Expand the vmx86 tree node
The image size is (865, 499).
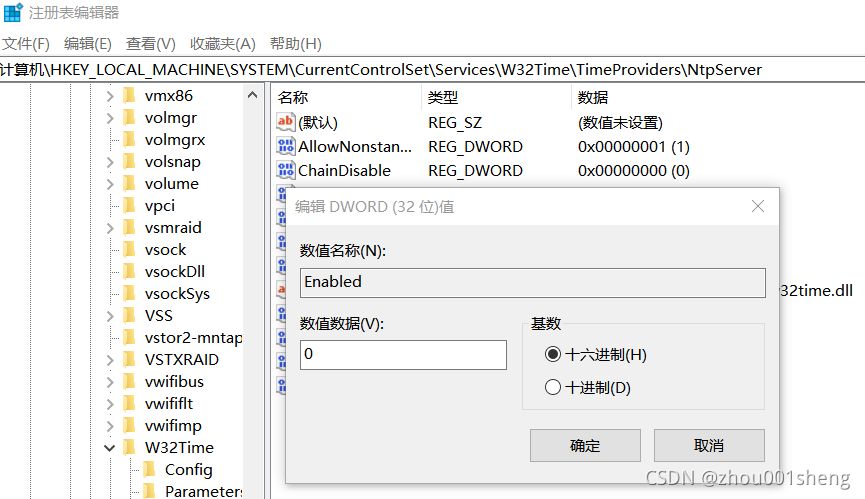pos(110,96)
